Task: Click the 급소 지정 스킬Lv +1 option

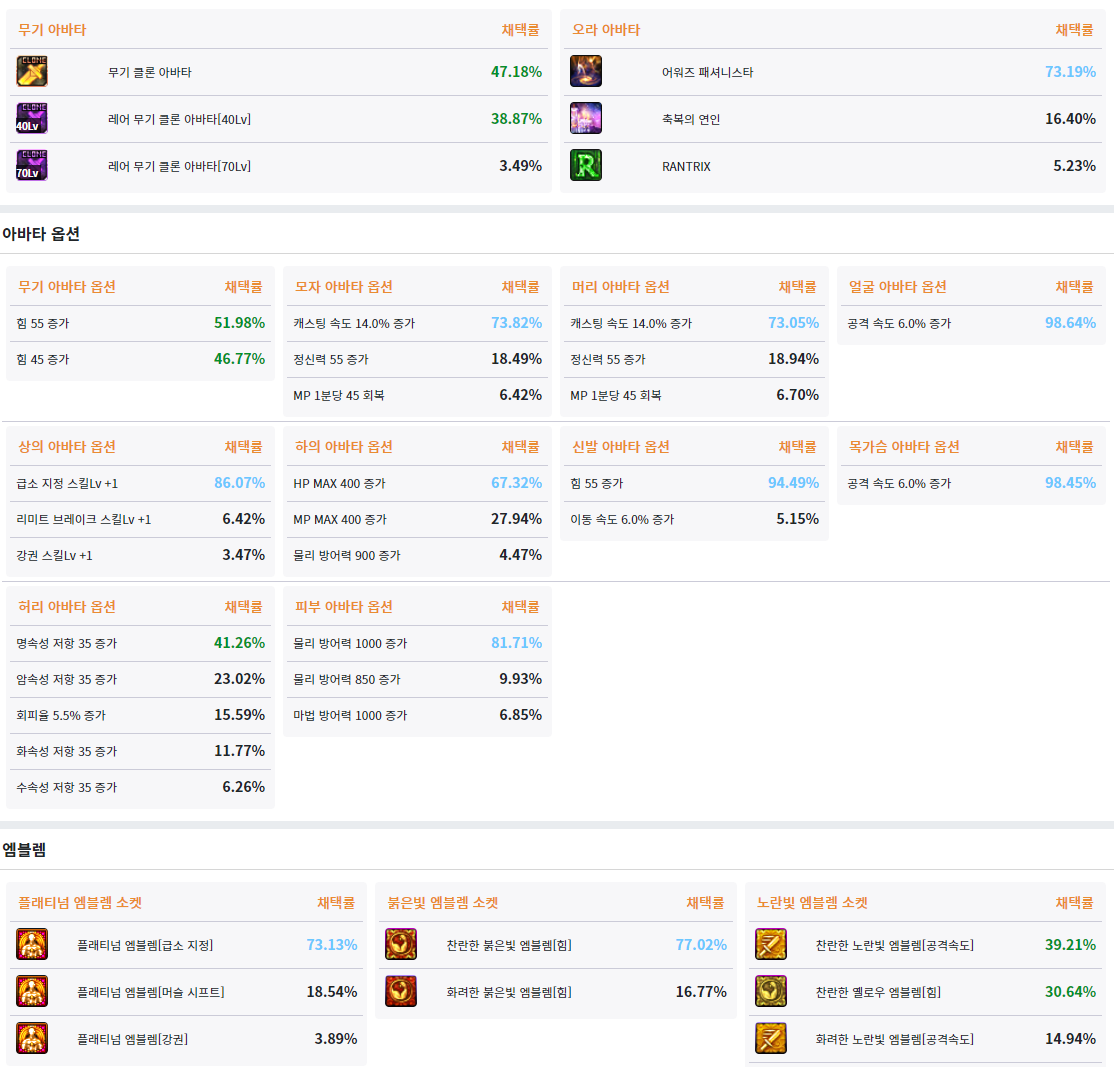Action: point(67,484)
